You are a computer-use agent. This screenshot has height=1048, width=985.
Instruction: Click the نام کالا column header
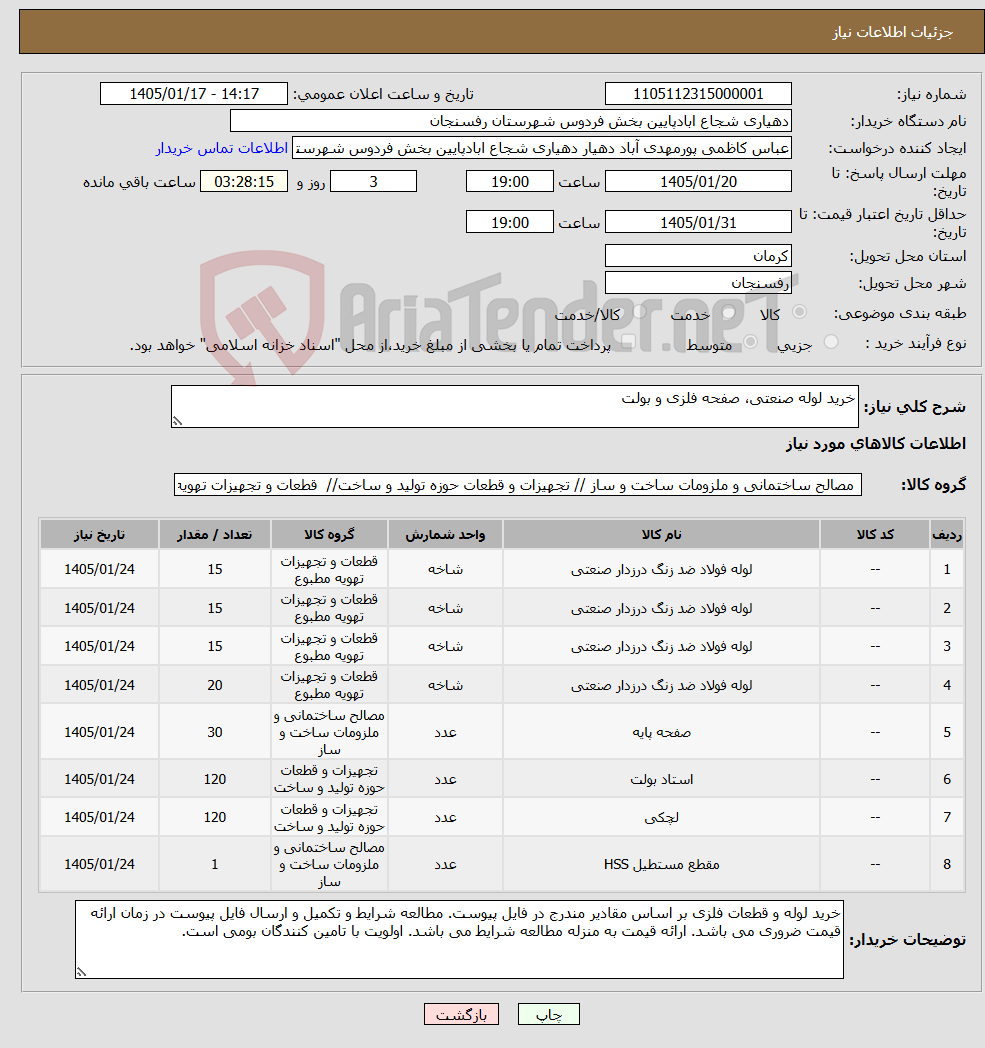(x=661, y=535)
